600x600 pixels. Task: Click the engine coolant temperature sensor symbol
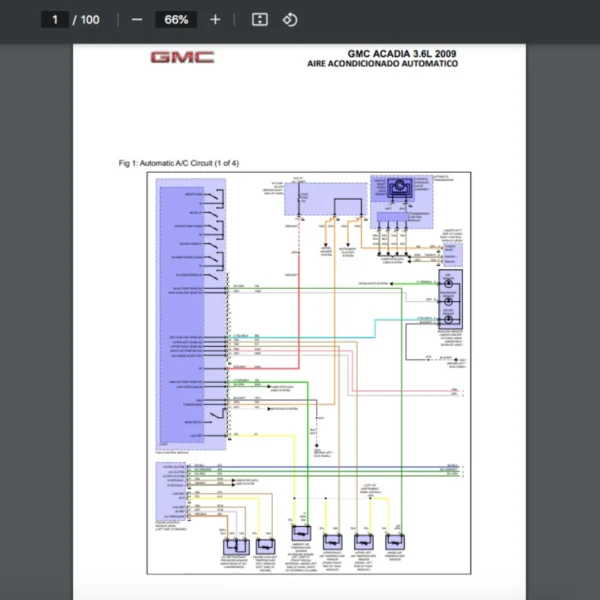pos(266,547)
